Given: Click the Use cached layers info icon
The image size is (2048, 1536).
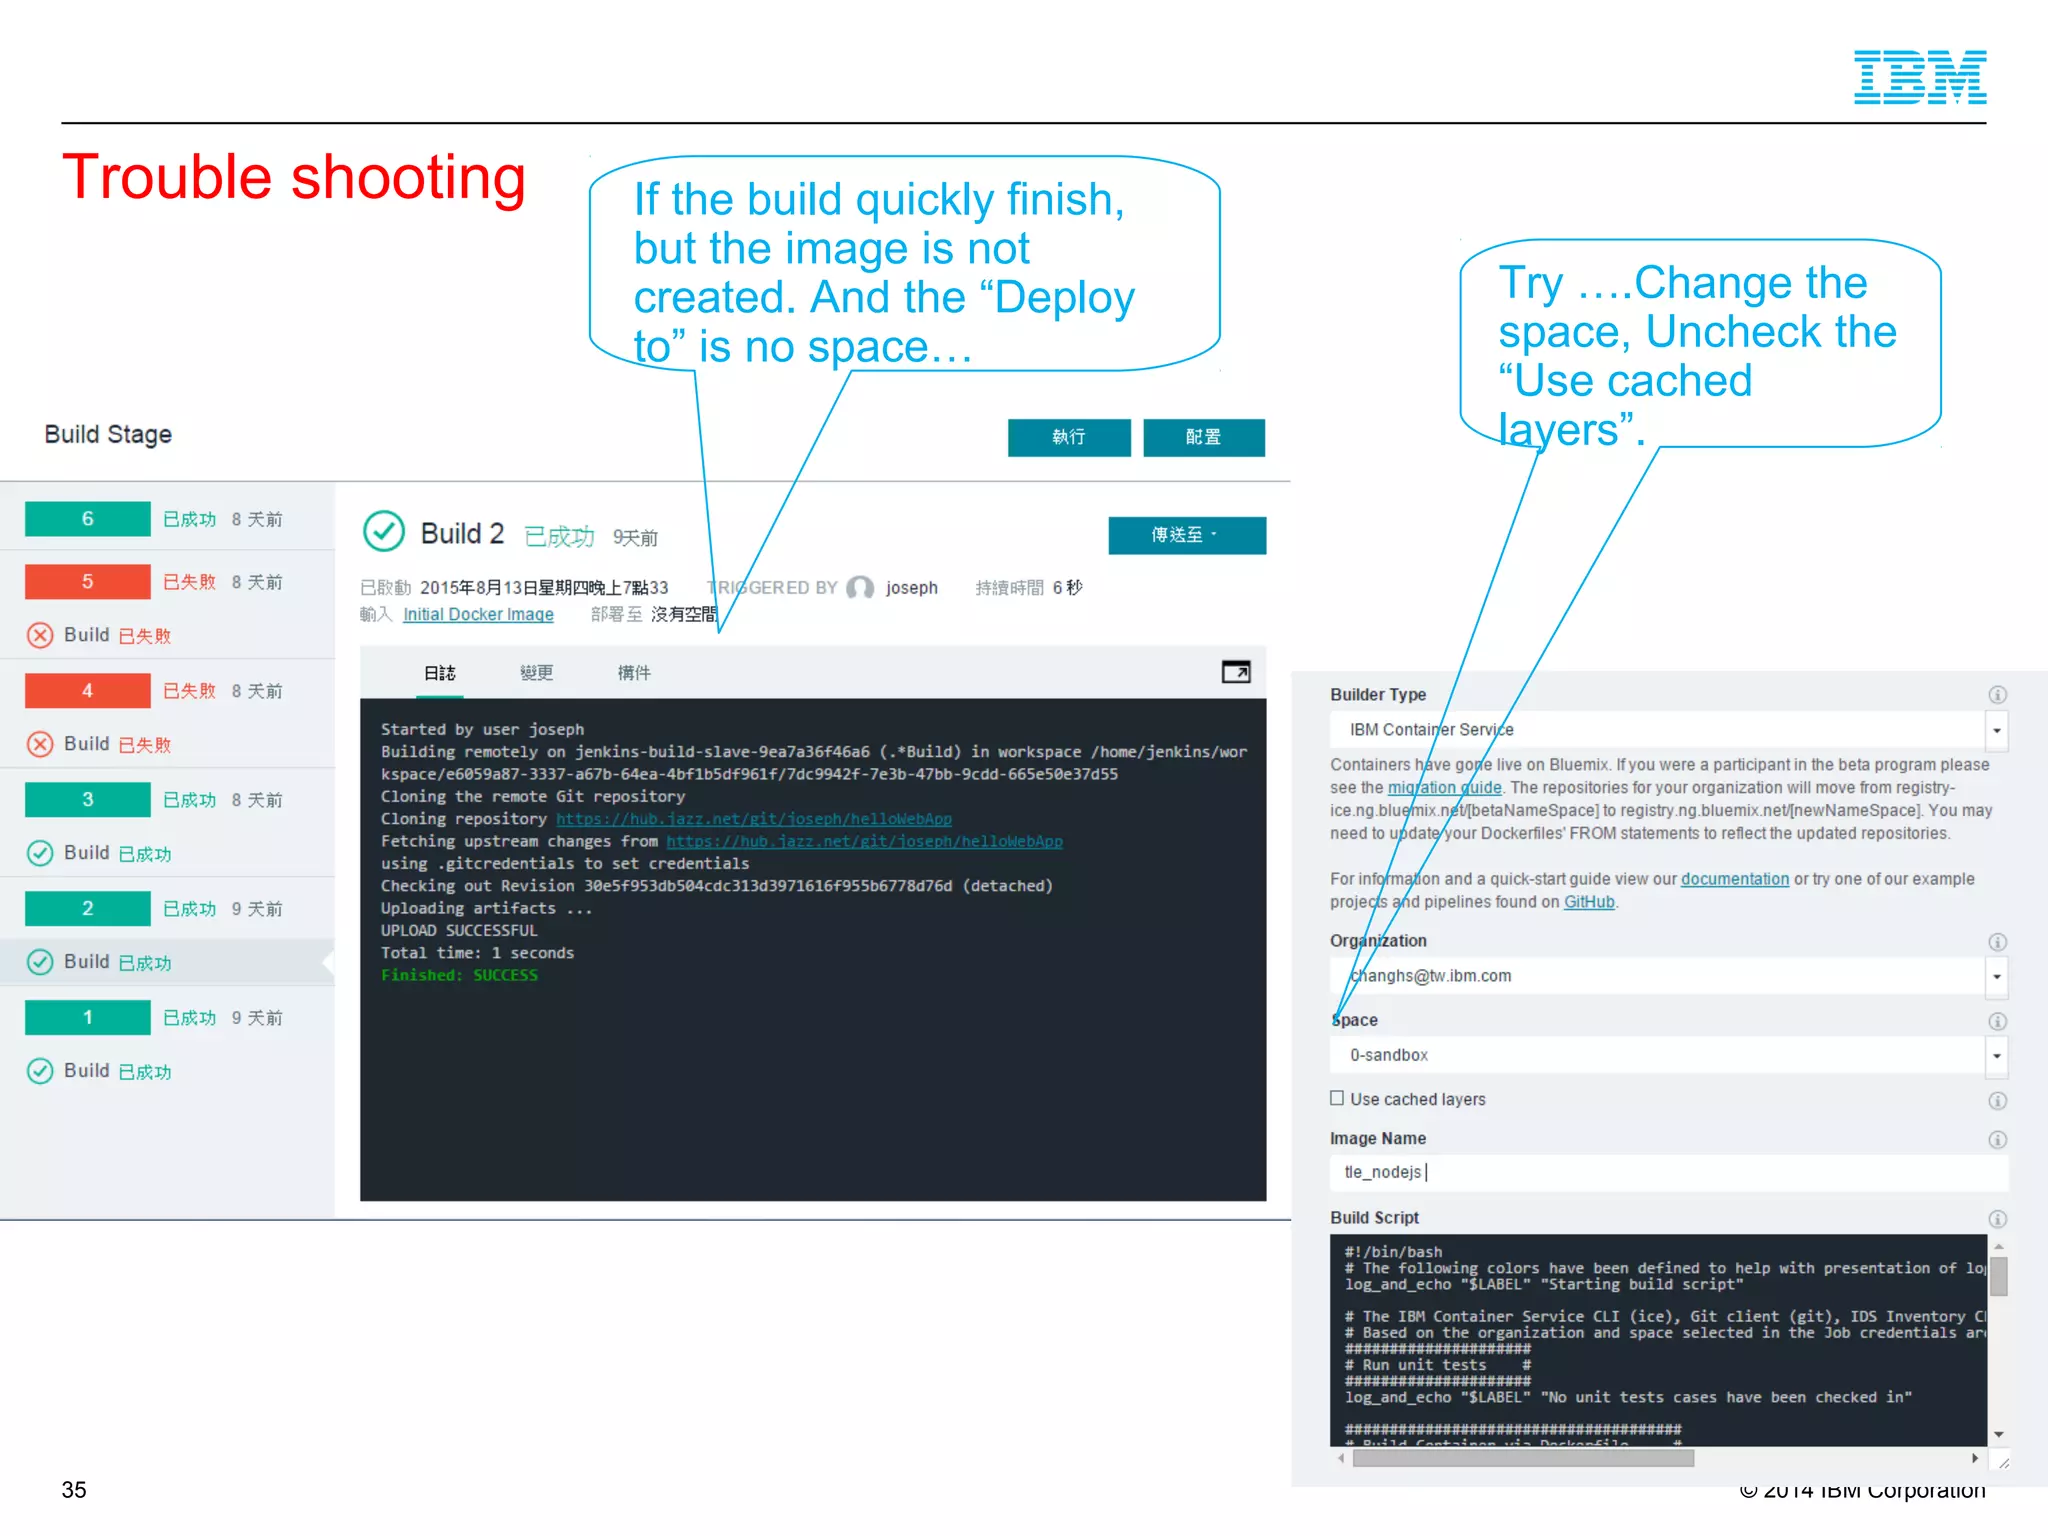Looking at the screenshot, I should [x=1997, y=1101].
